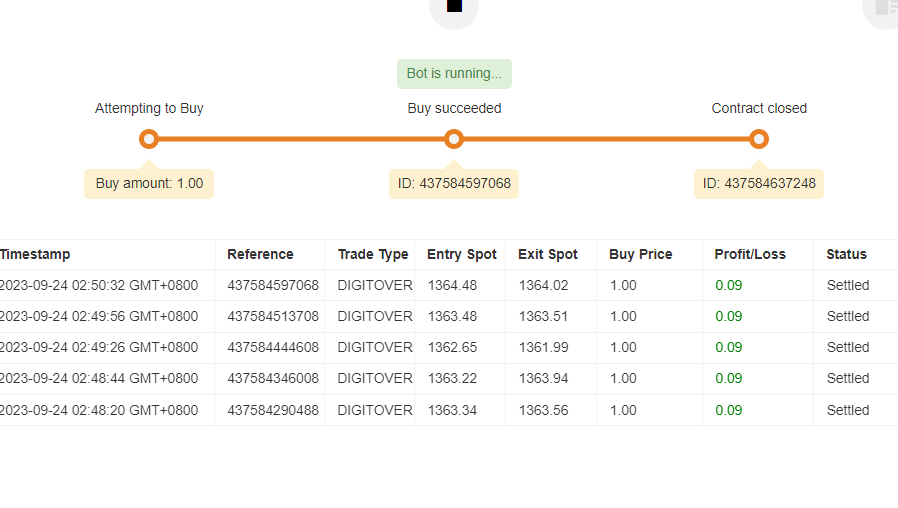Click exit spot 1363.94

coord(543,378)
